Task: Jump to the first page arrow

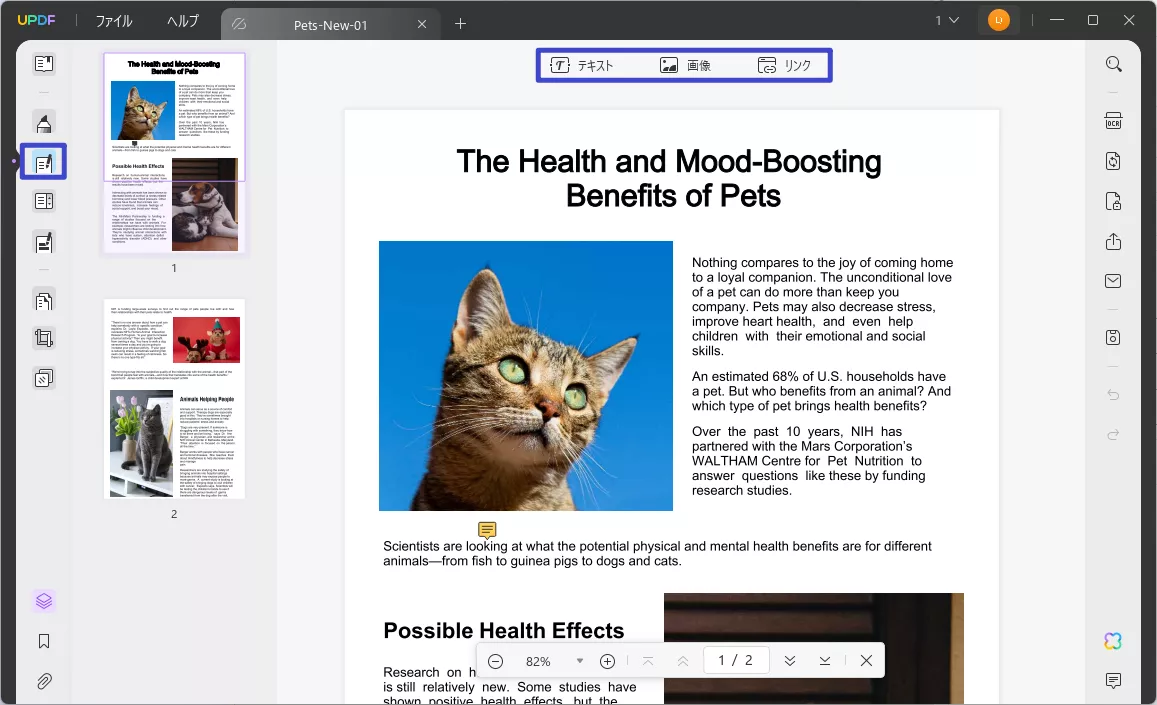Action: [648, 661]
